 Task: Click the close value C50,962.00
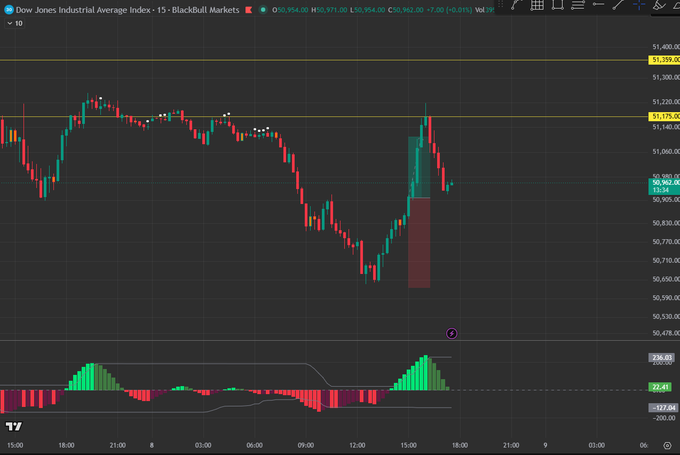click(405, 10)
